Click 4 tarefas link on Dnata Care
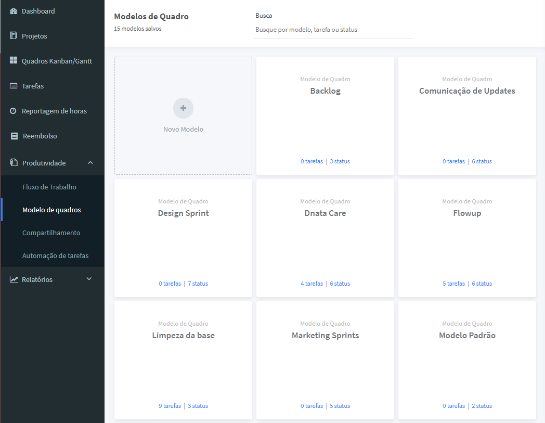Viewport: 545px width, 423px height. [312, 284]
